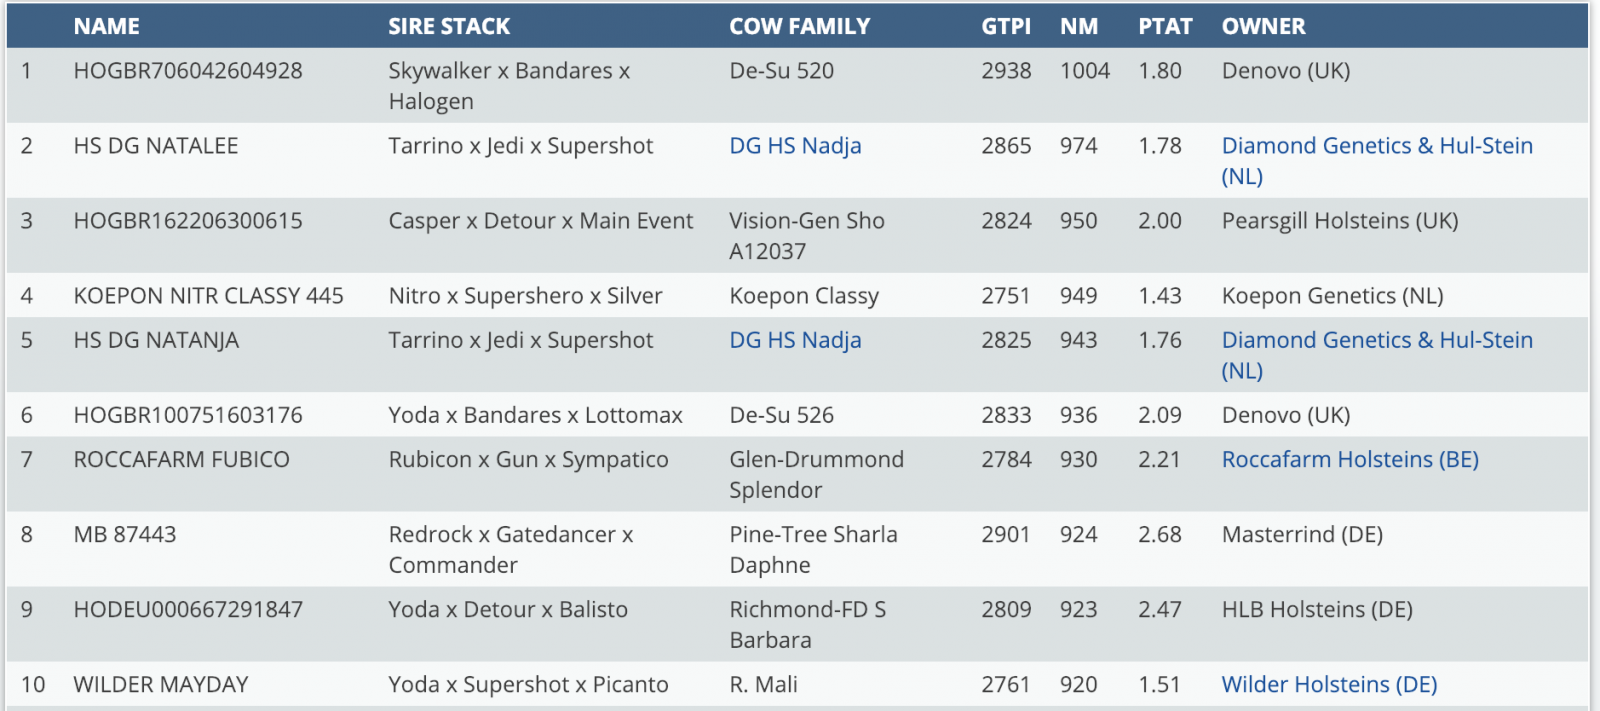The image size is (1600, 711).
Task: Click the PTAT column header
Action: pyautogui.click(x=1165, y=27)
